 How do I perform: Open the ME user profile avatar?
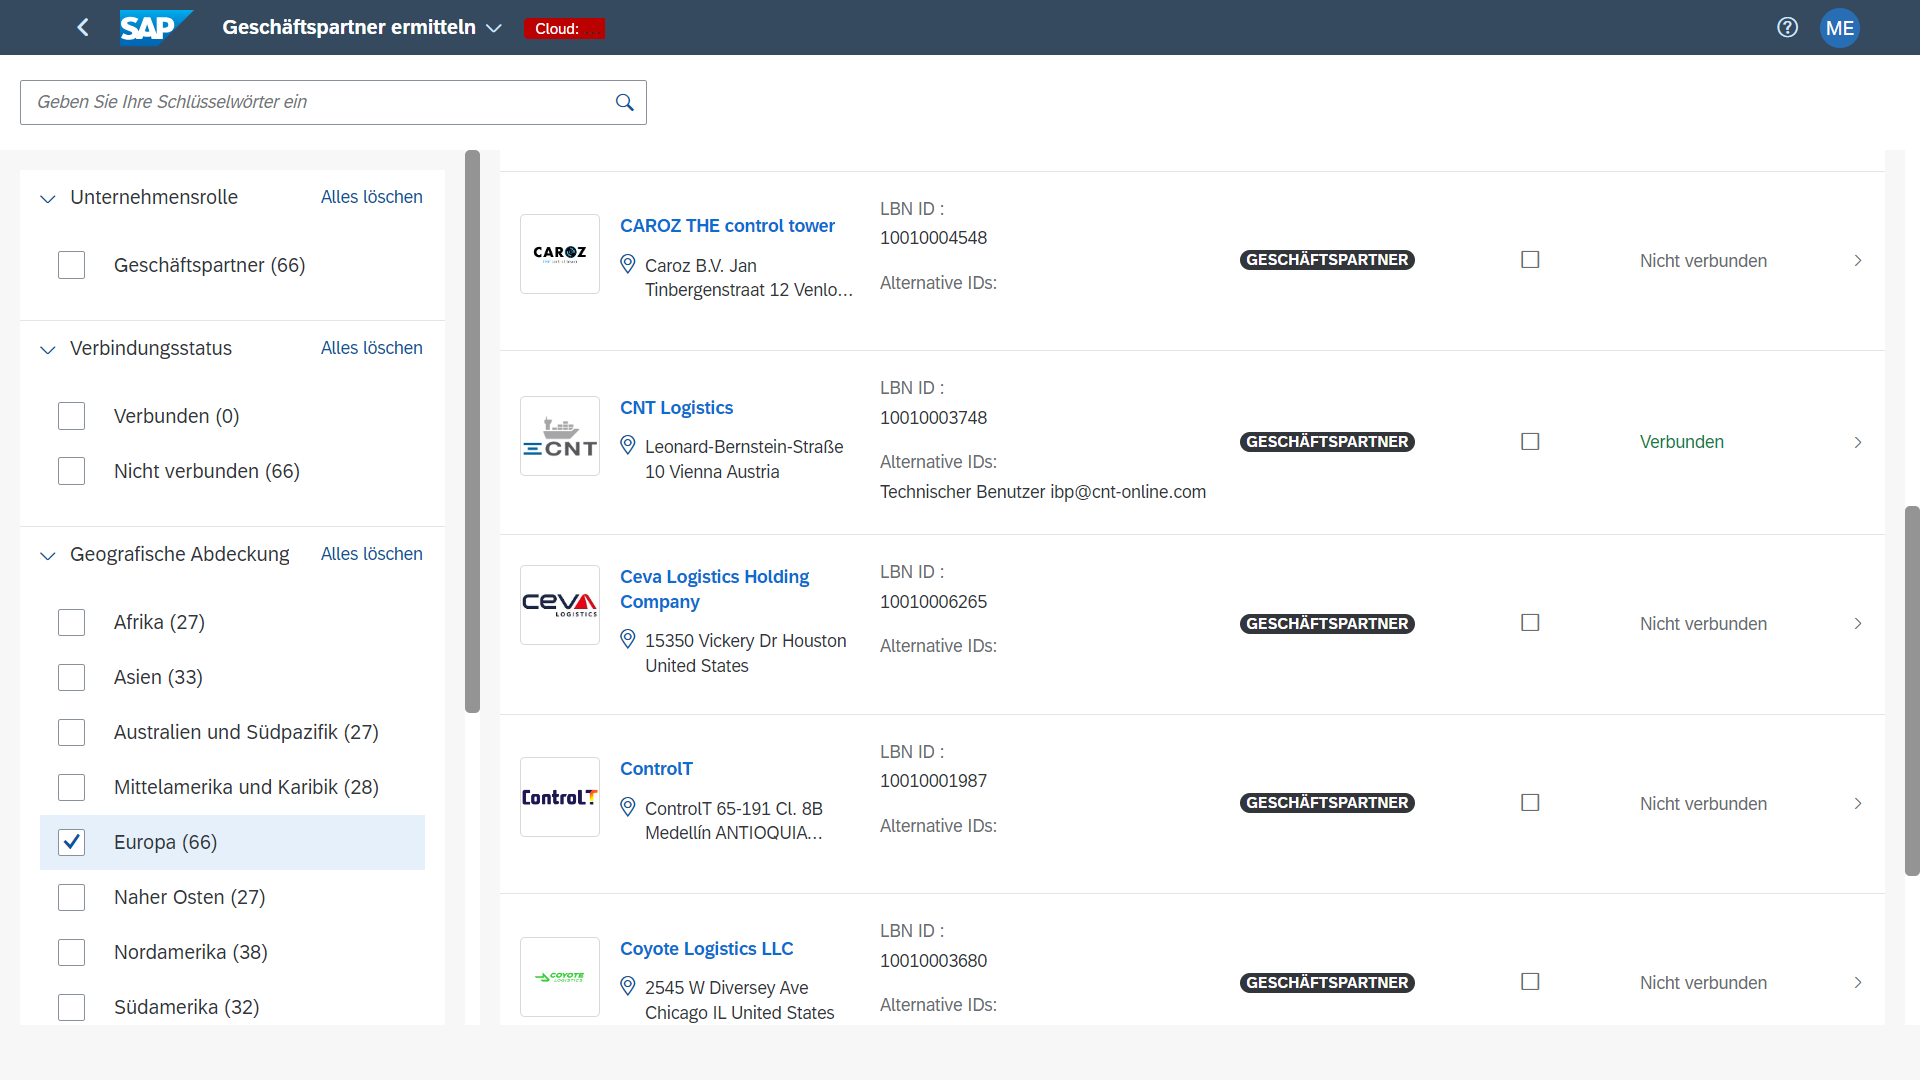tap(1839, 28)
